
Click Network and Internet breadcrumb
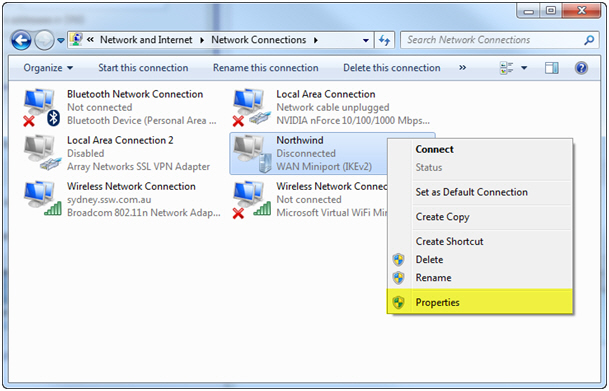point(146,40)
